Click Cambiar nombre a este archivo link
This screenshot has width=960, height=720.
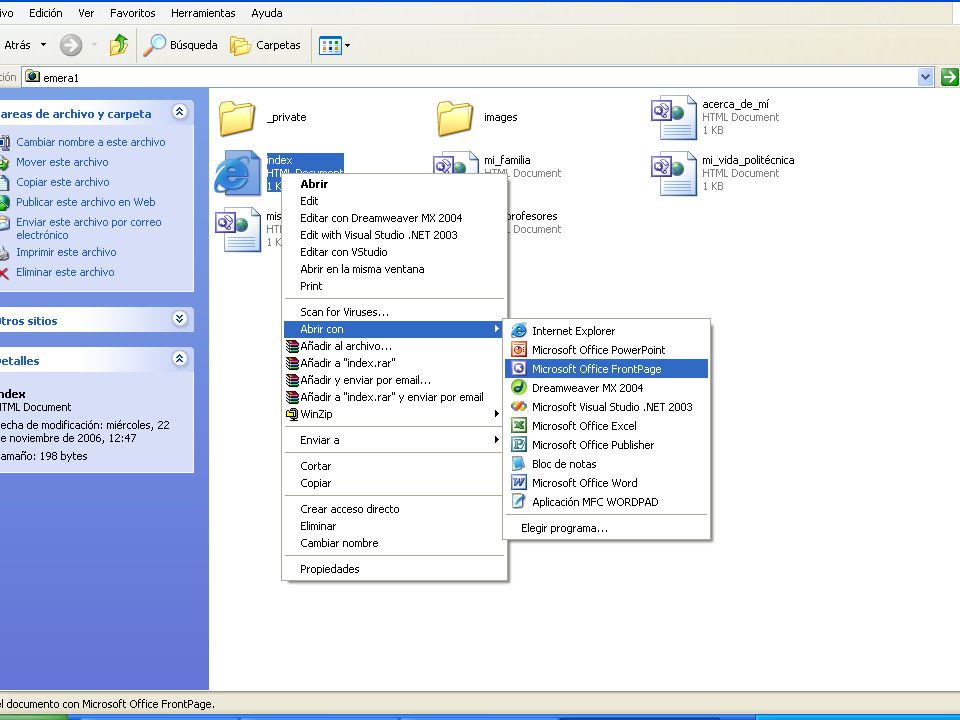(x=91, y=142)
